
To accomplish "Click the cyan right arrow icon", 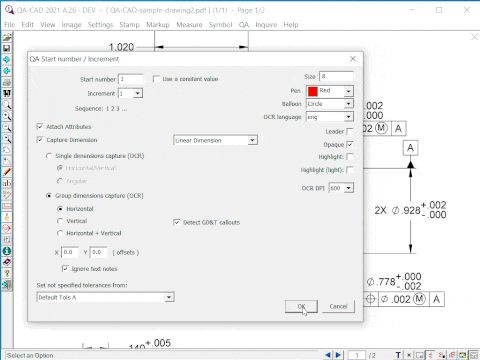I will (7, 60).
